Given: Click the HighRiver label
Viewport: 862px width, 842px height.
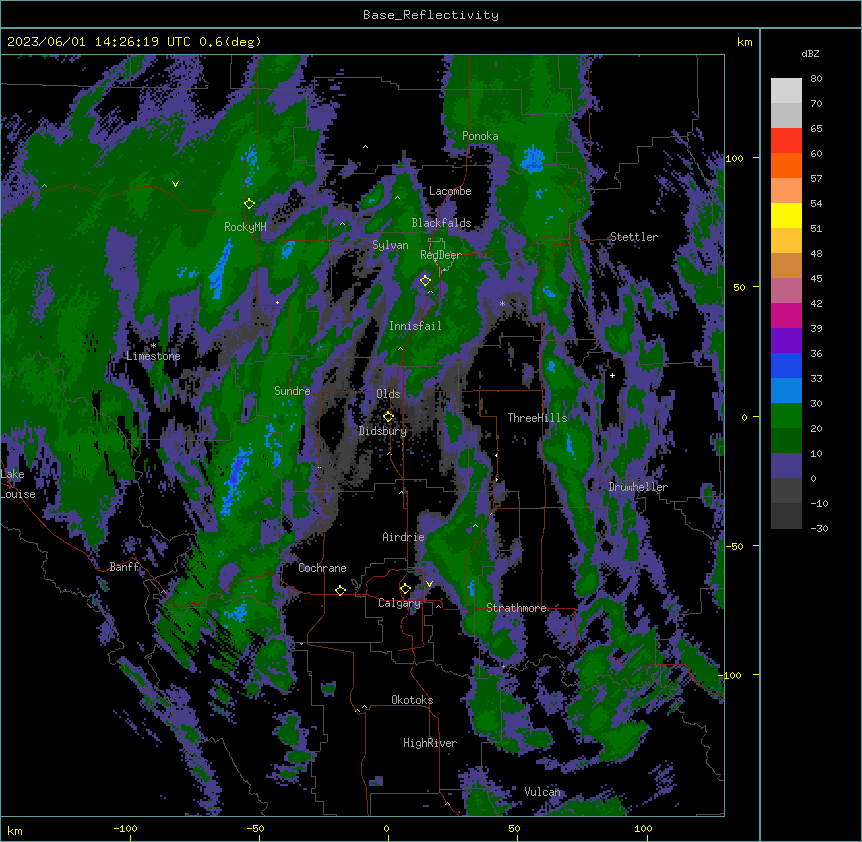Looking at the screenshot, I should click(x=430, y=743).
